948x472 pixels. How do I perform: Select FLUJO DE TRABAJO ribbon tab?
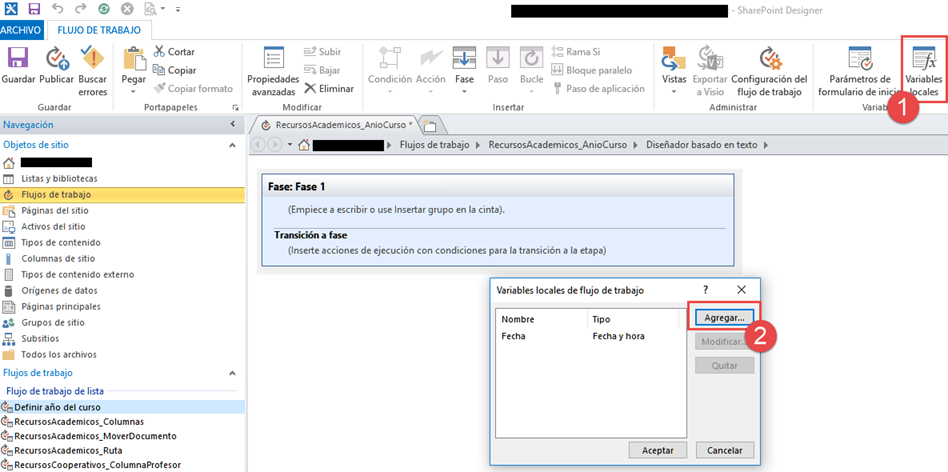99,30
